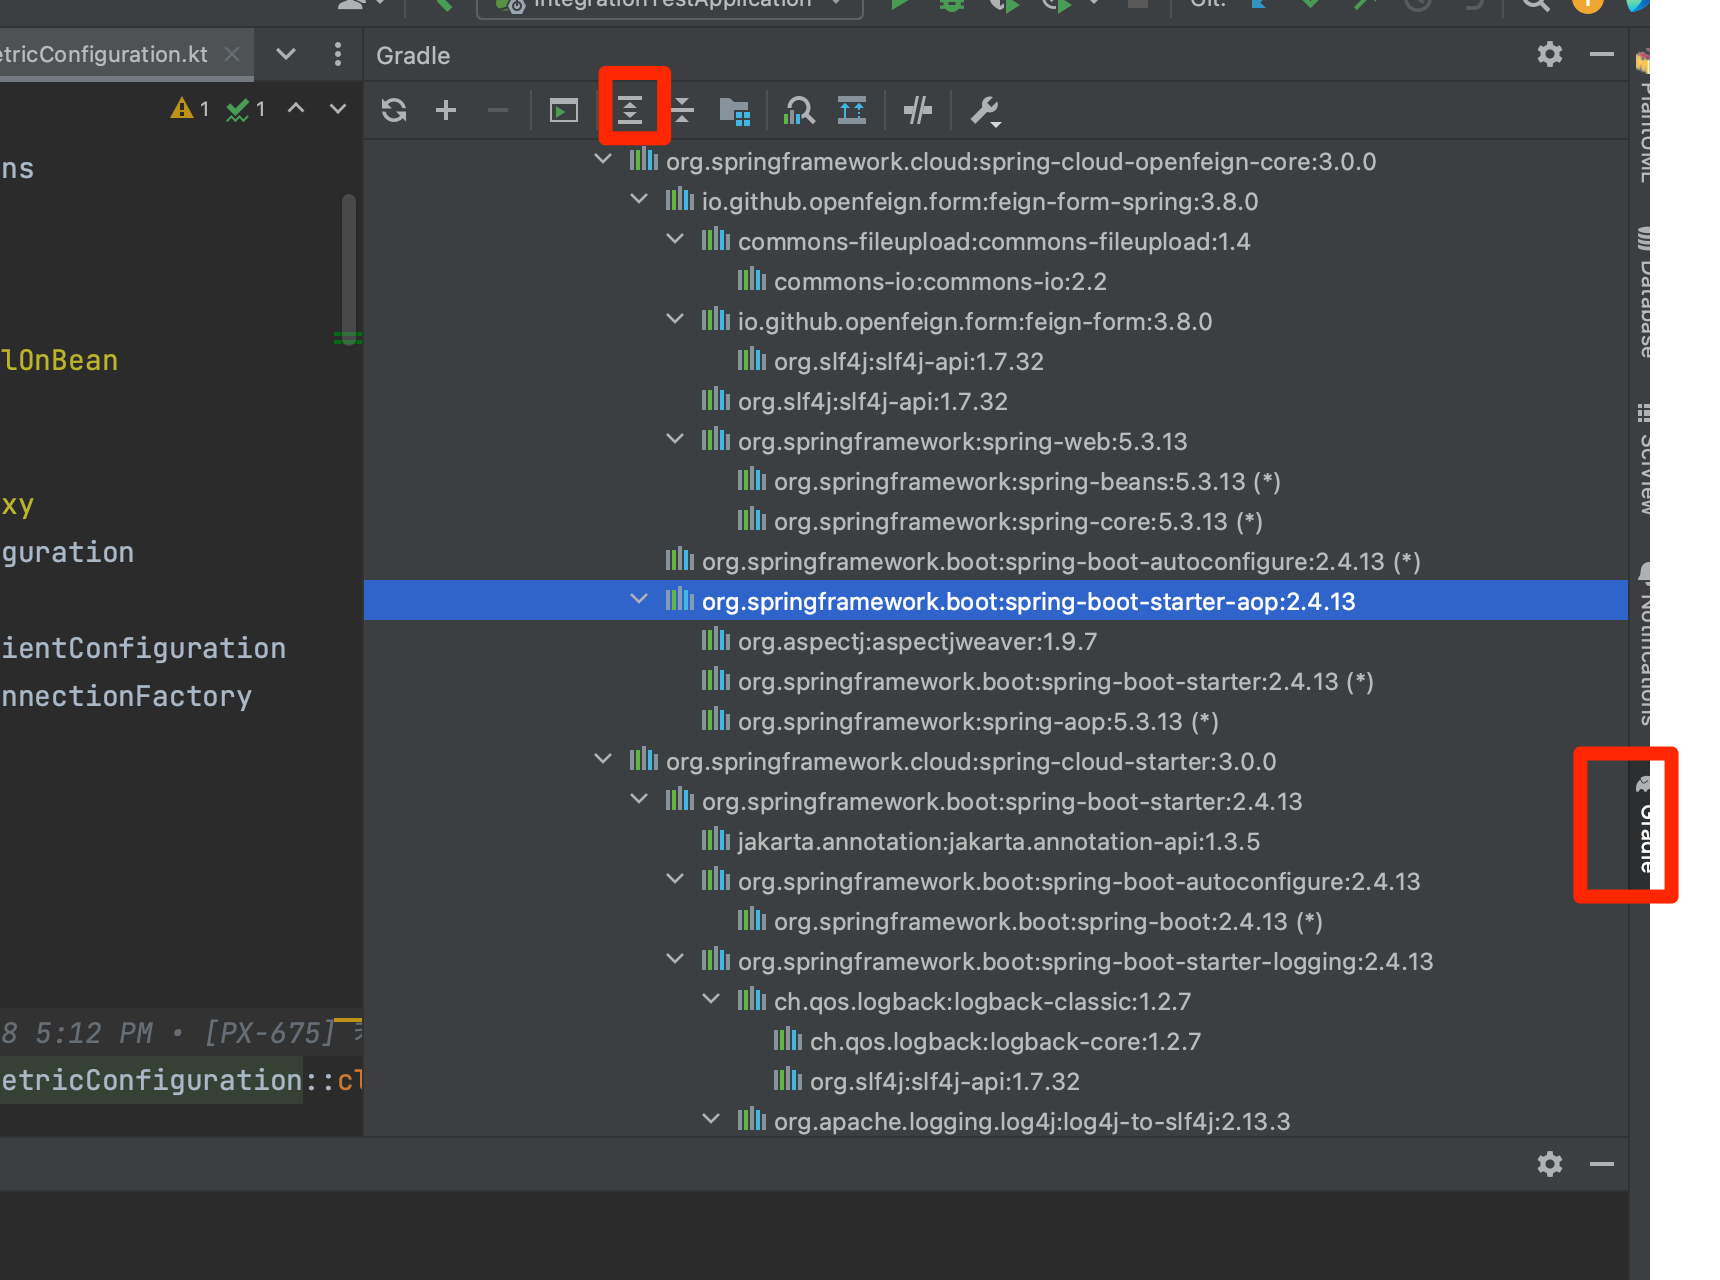1720x1280 pixels.
Task: Collapse the spring-boot-starter-aop:2.4.13 node
Action: (x=639, y=600)
